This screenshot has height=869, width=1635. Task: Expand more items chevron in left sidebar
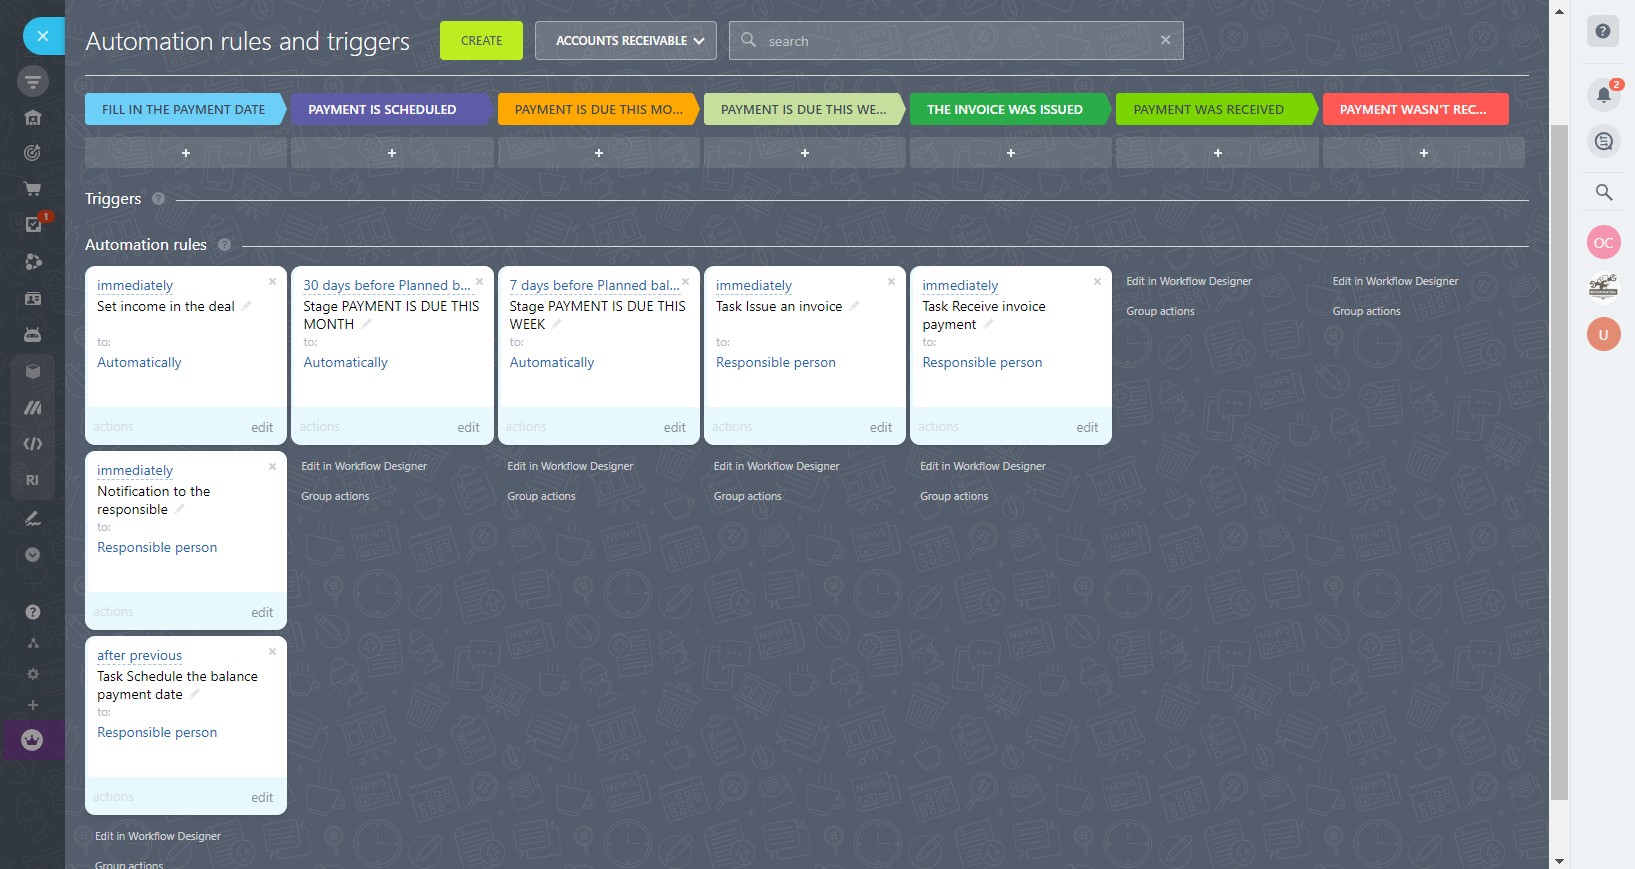pyautogui.click(x=32, y=554)
